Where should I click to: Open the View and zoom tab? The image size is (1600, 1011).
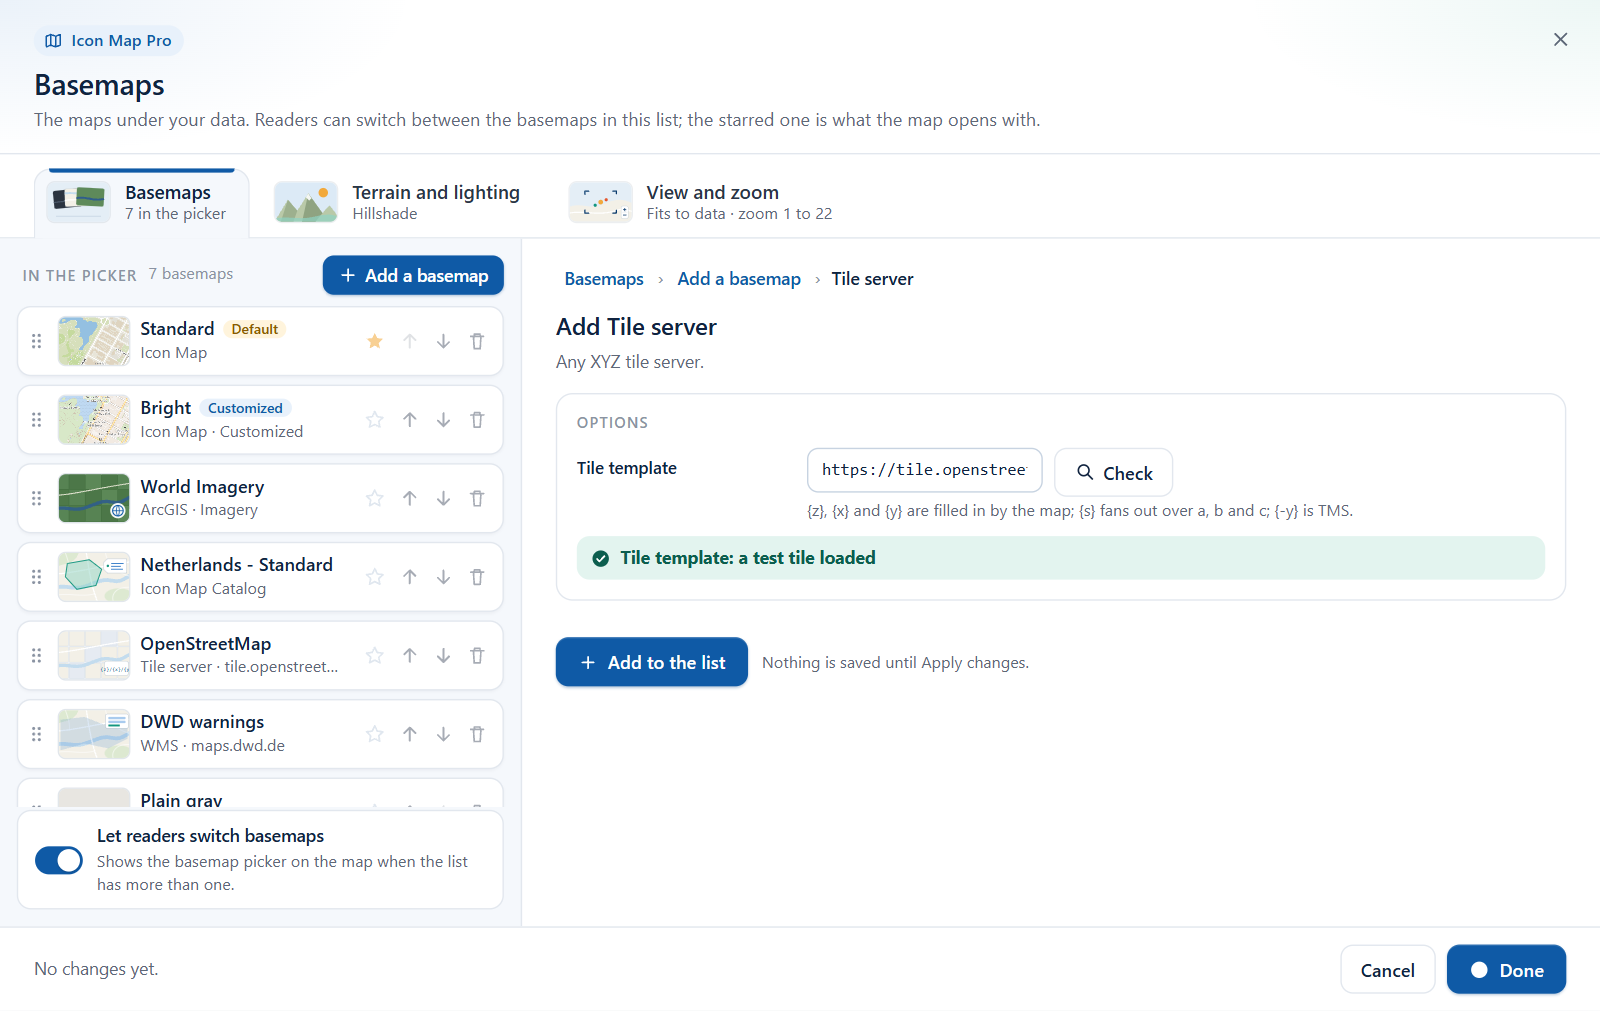(701, 202)
